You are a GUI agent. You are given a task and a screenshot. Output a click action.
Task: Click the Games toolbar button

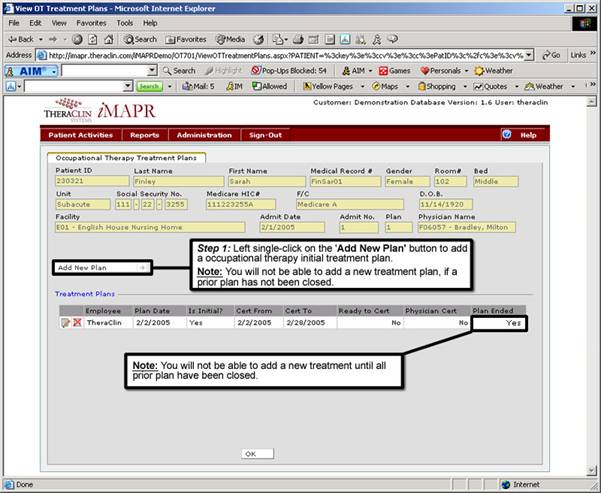click(395, 71)
